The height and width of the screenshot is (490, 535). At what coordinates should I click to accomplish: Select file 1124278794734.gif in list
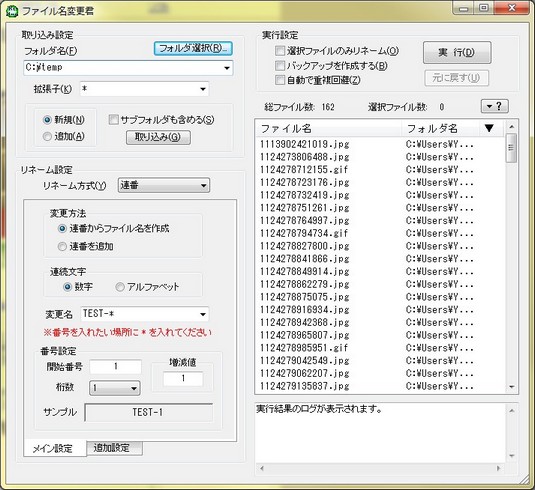coord(304,233)
